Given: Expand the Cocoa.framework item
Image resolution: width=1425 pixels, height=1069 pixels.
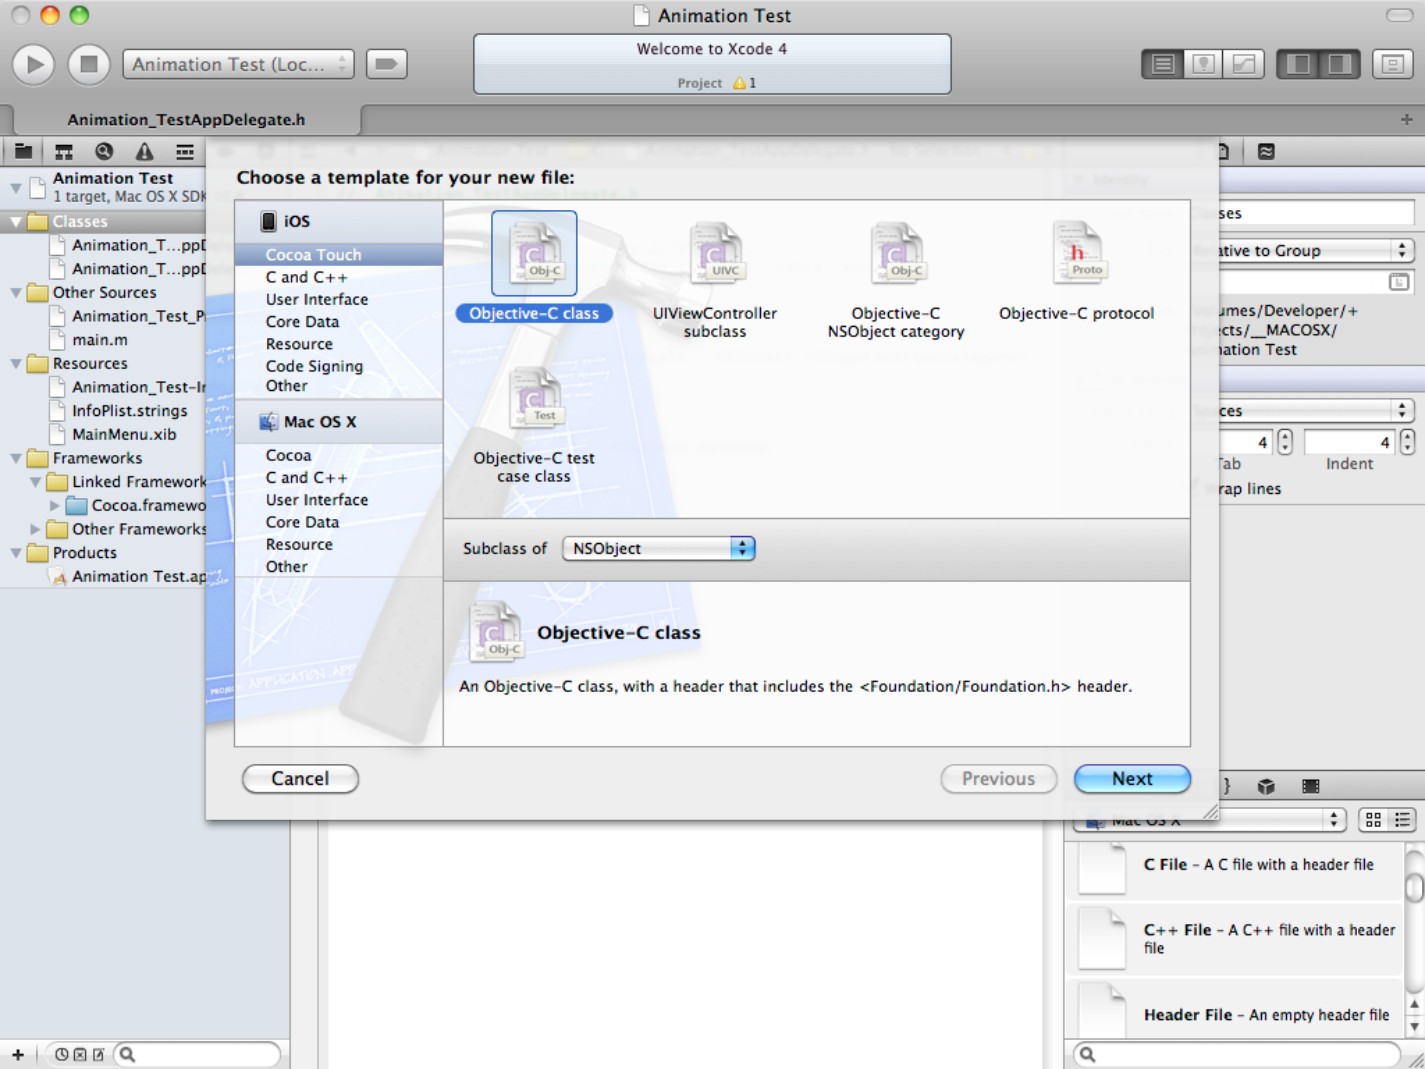Looking at the screenshot, I should click(x=55, y=506).
